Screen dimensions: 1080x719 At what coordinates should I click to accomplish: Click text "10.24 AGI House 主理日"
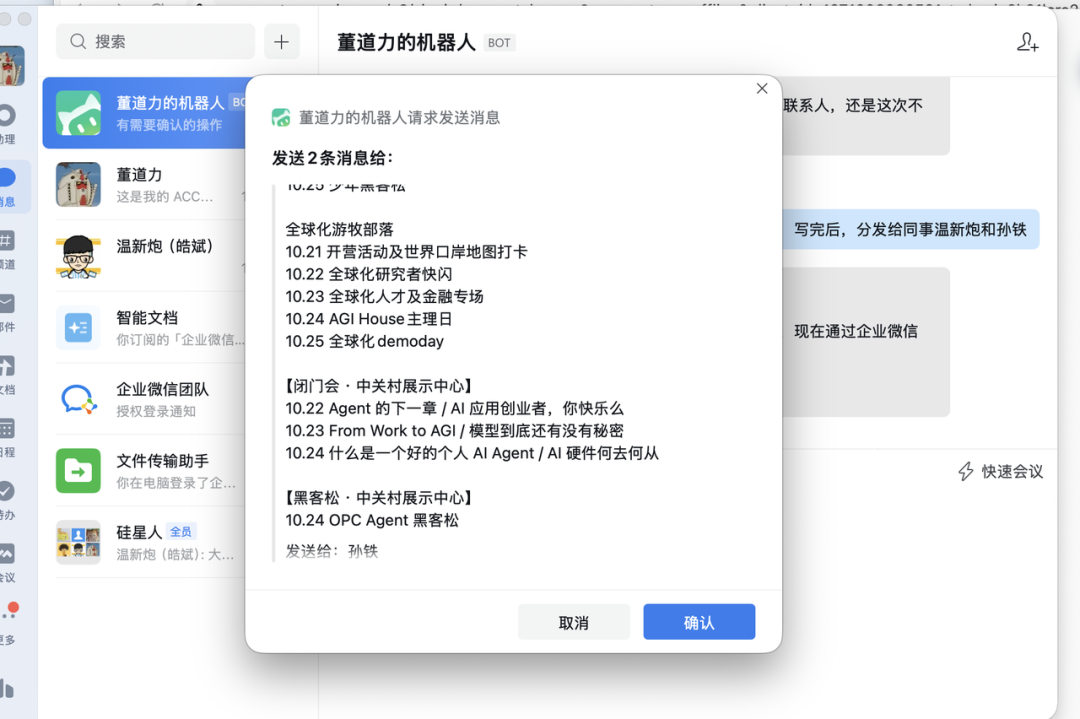point(368,319)
